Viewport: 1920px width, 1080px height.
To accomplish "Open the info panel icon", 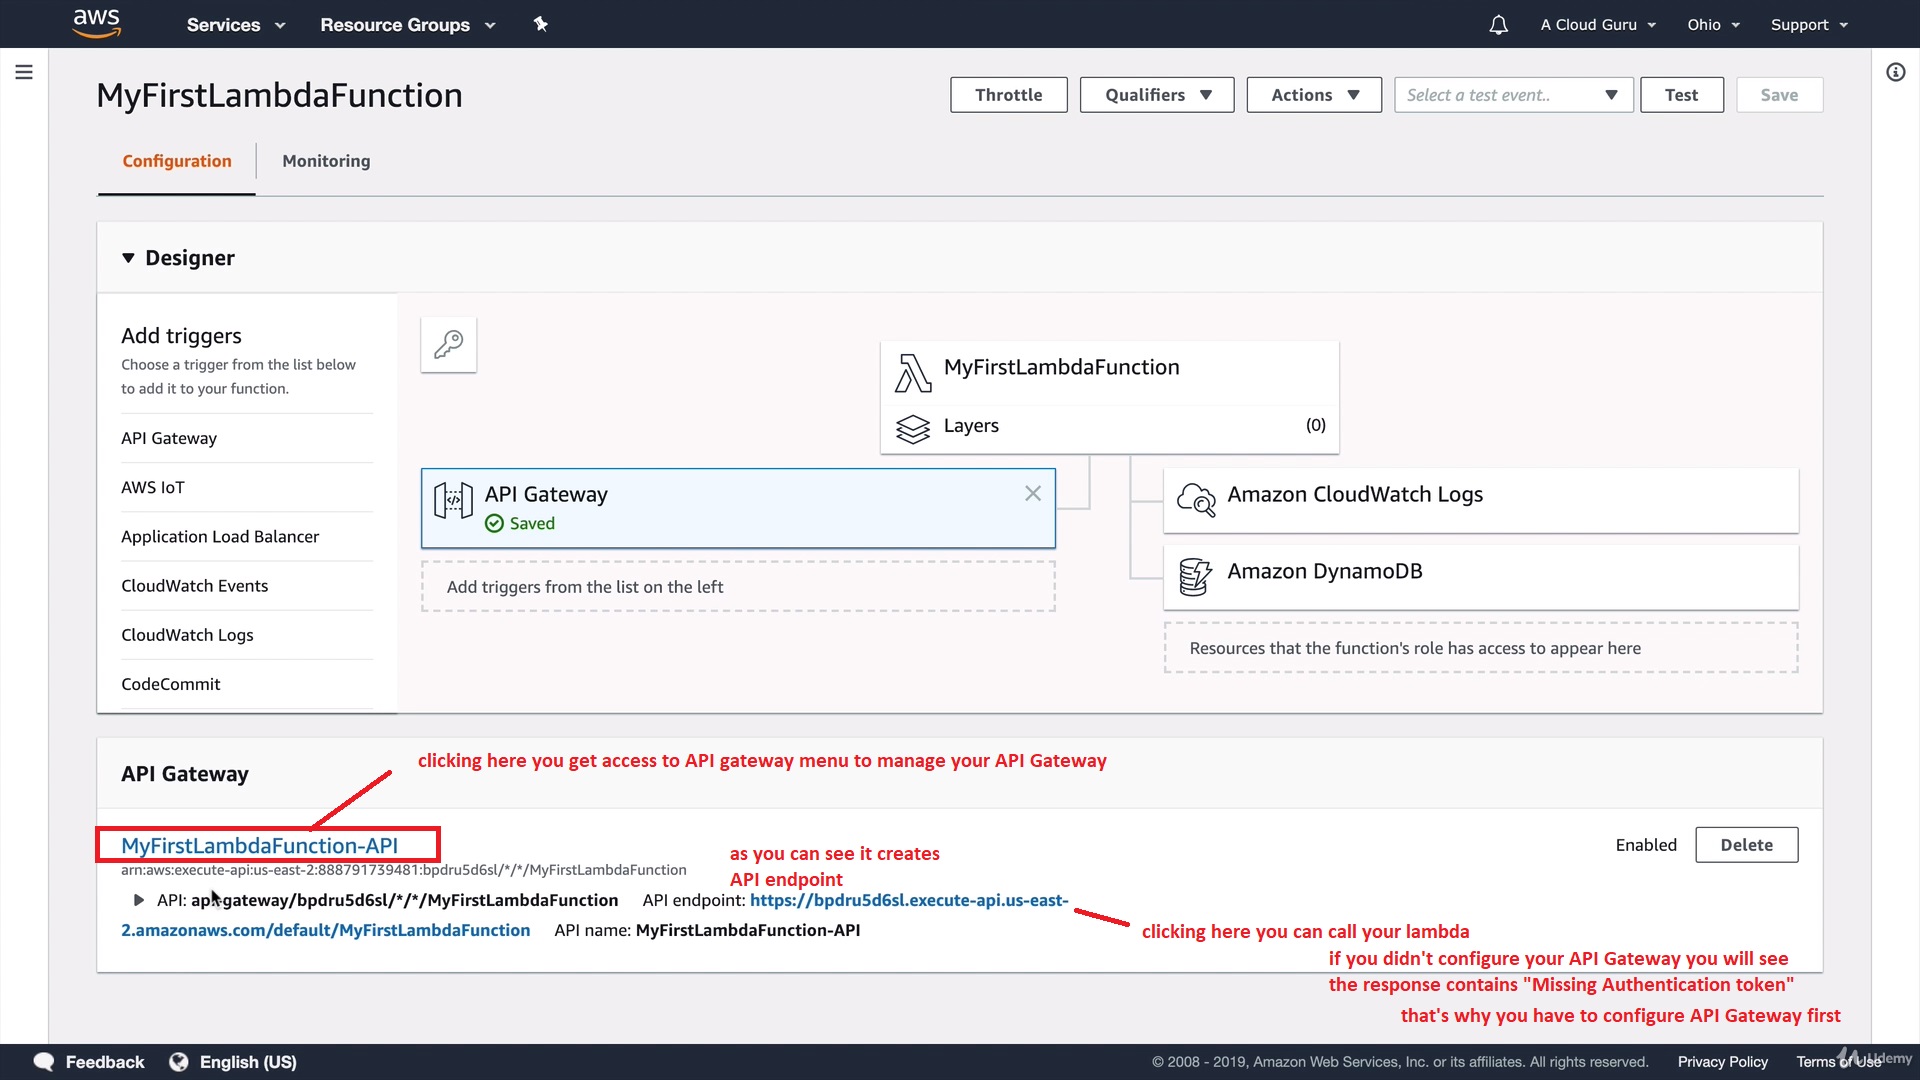I will point(1895,72).
